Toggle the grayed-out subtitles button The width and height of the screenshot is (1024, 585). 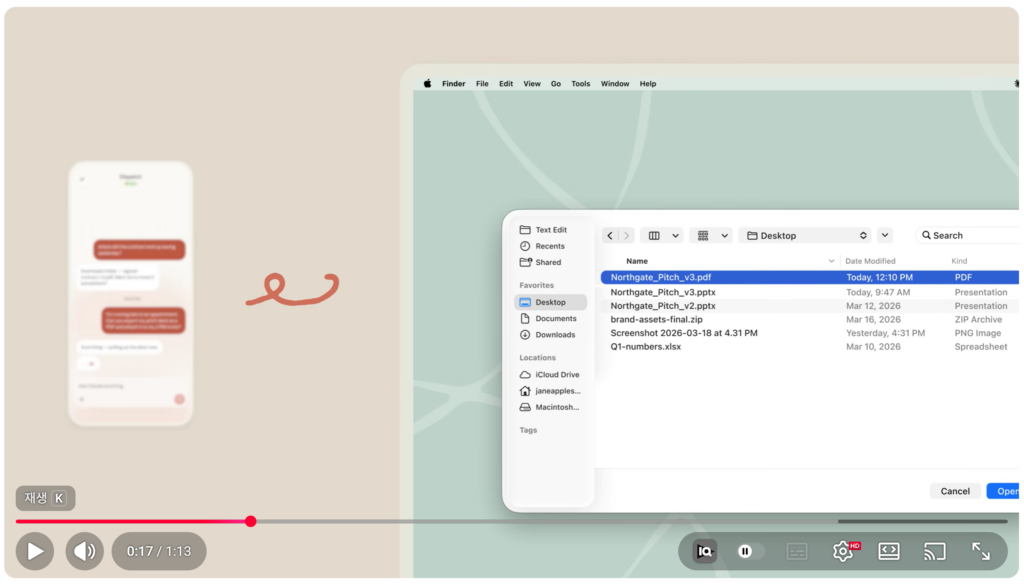pos(797,551)
